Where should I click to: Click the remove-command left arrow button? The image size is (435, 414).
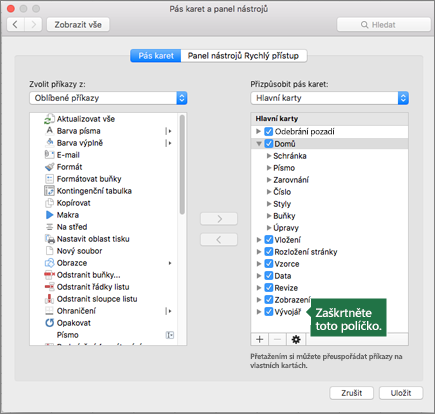tap(219, 239)
